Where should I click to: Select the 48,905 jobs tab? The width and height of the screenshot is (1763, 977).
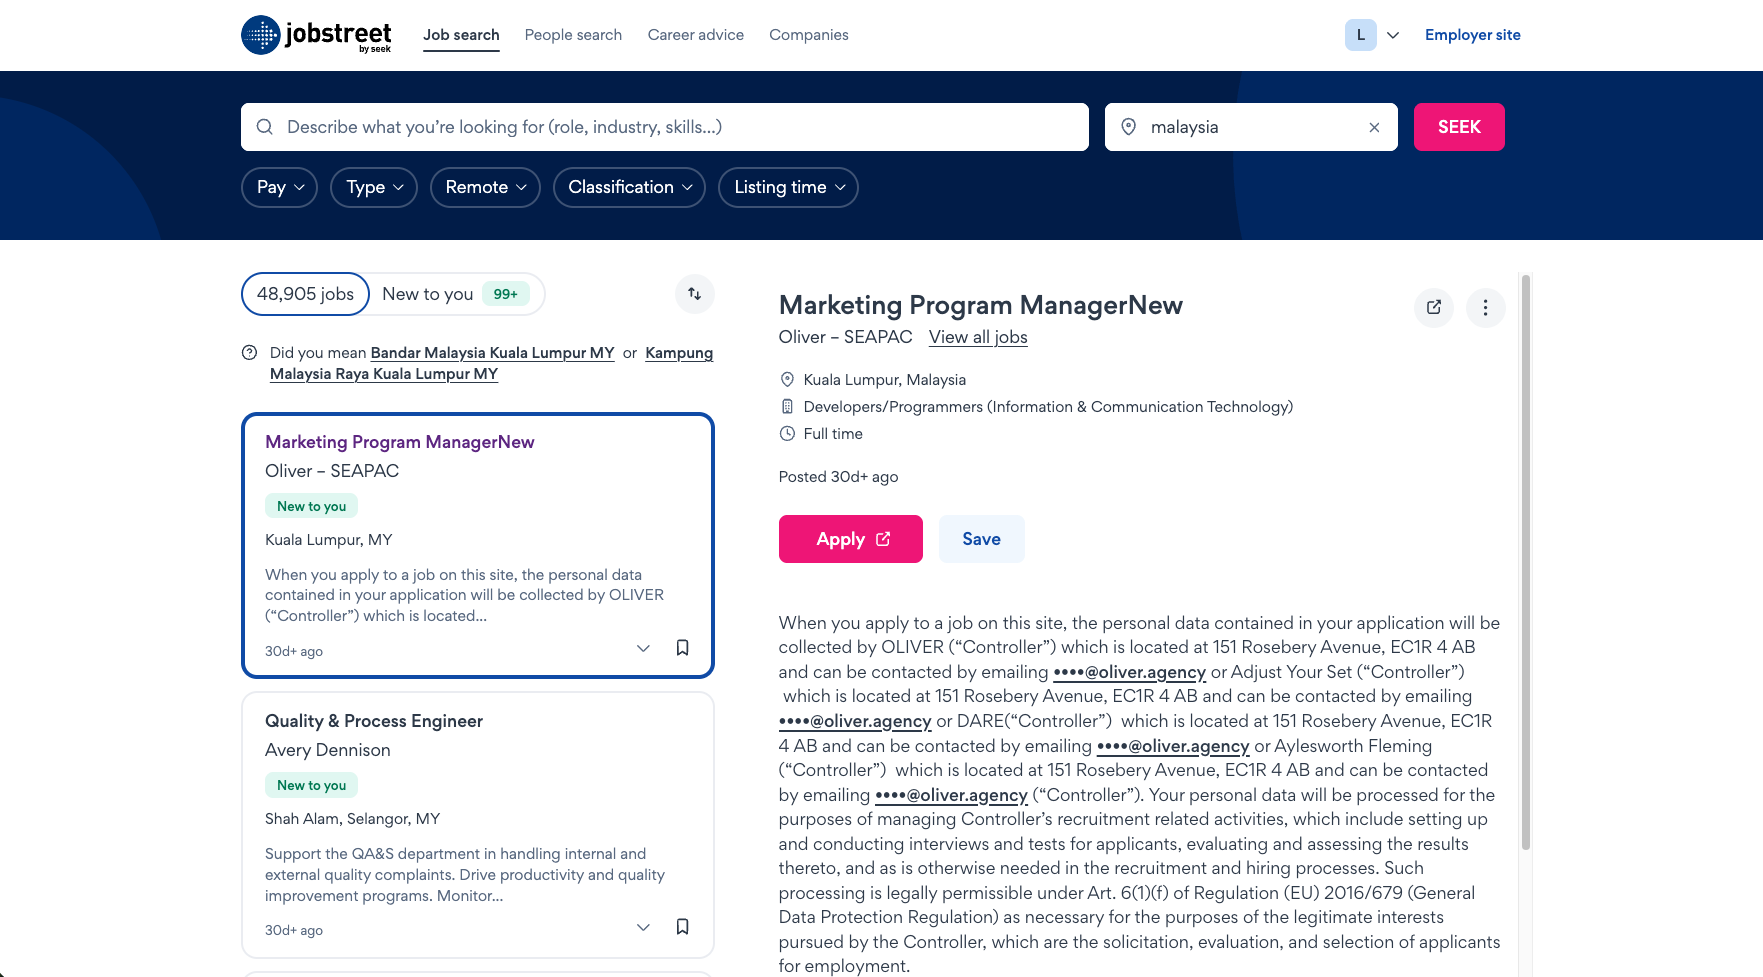tap(305, 294)
